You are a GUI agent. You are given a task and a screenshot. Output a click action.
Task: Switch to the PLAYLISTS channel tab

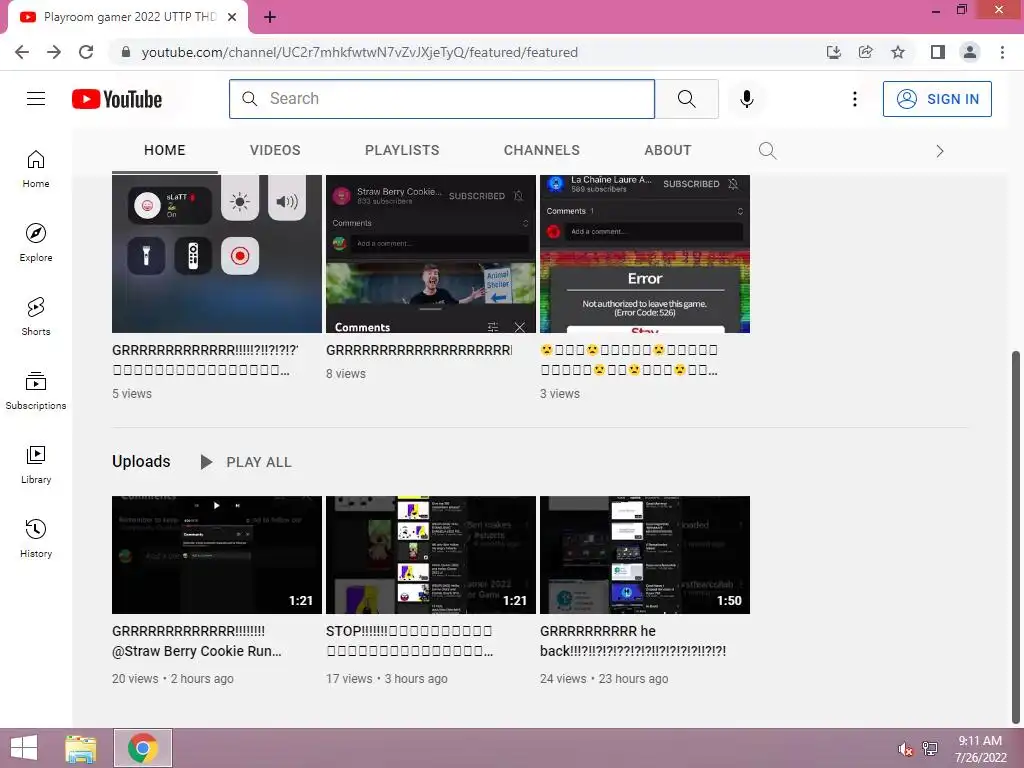click(402, 150)
